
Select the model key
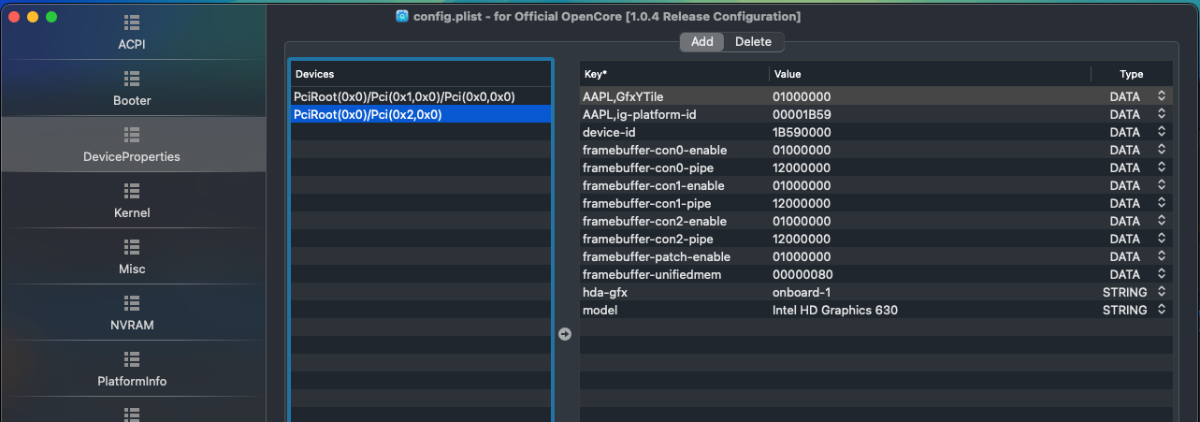pos(599,310)
